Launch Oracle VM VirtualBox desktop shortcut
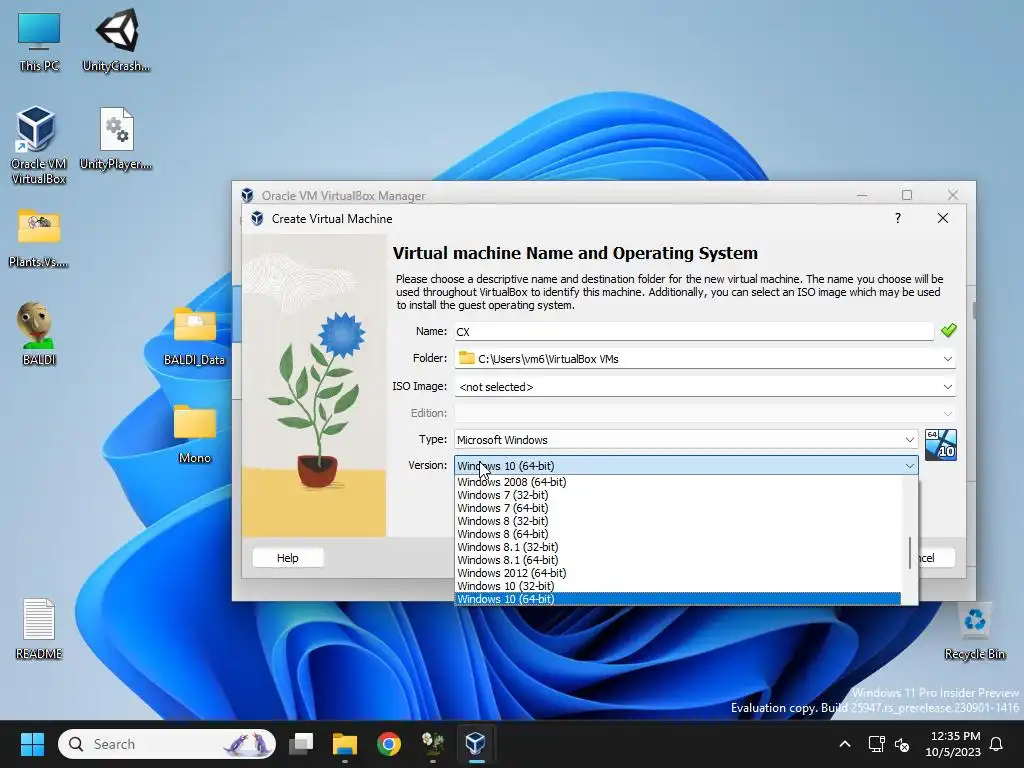 (39, 145)
